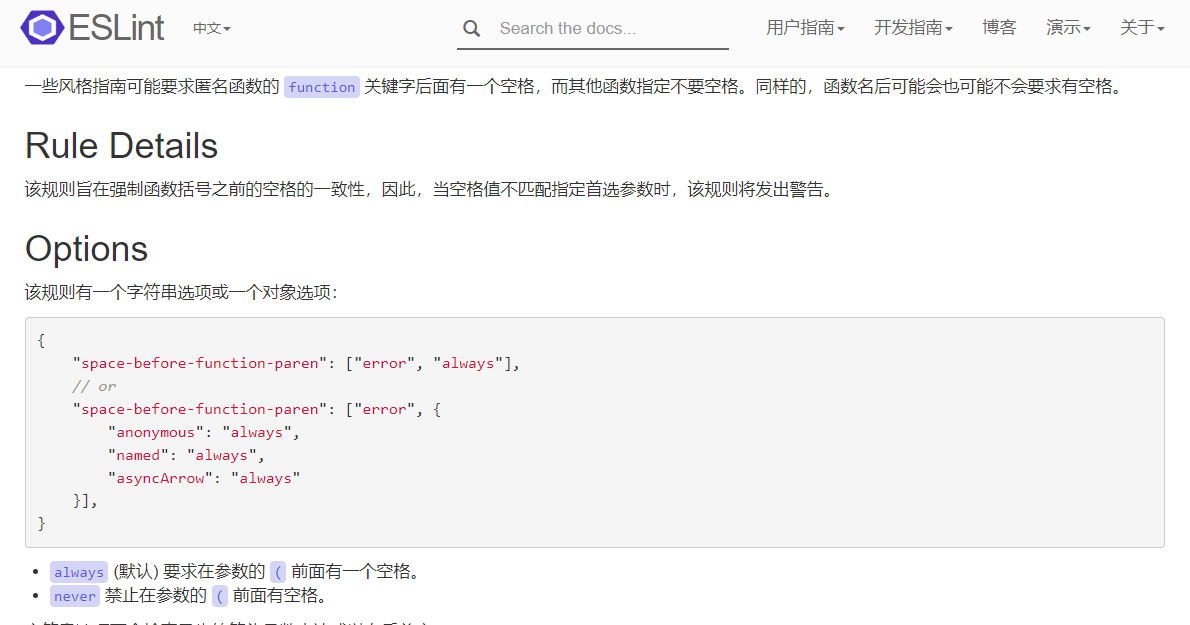1190x625 pixels.
Task: Click the search magnifier icon
Action: click(471, 29)
